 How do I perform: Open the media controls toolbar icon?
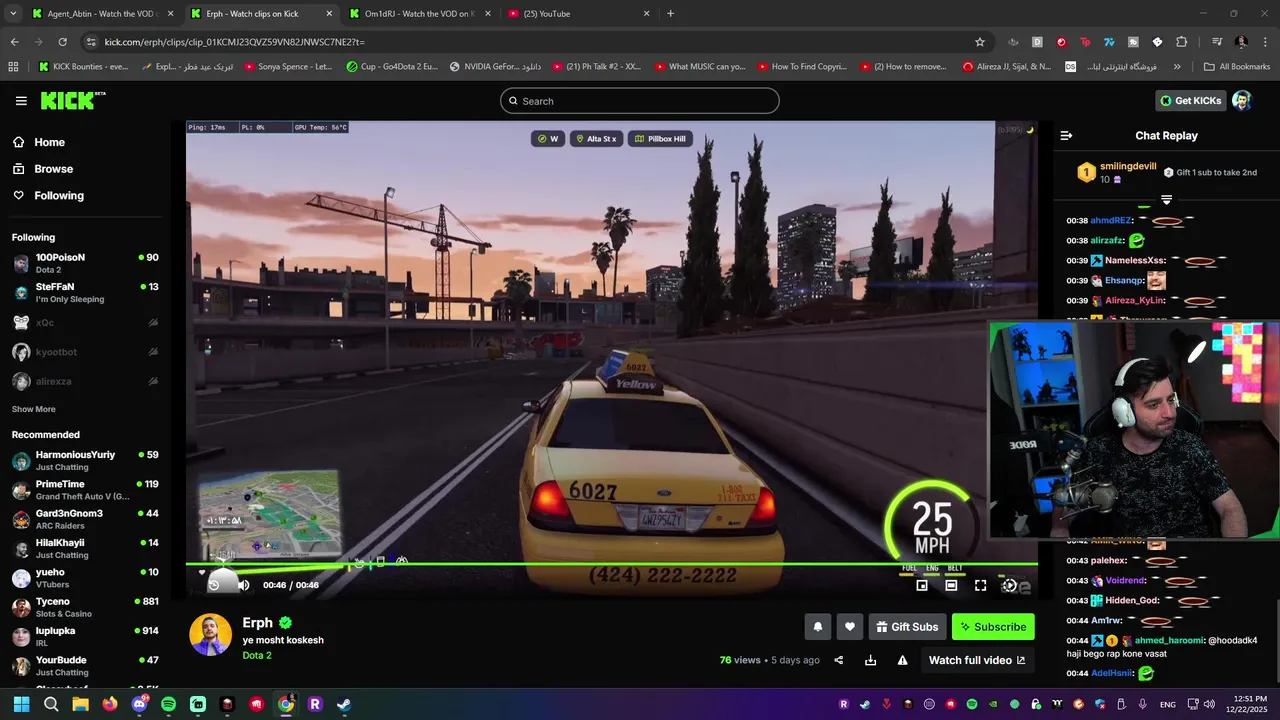click(x=1217, y=42)
